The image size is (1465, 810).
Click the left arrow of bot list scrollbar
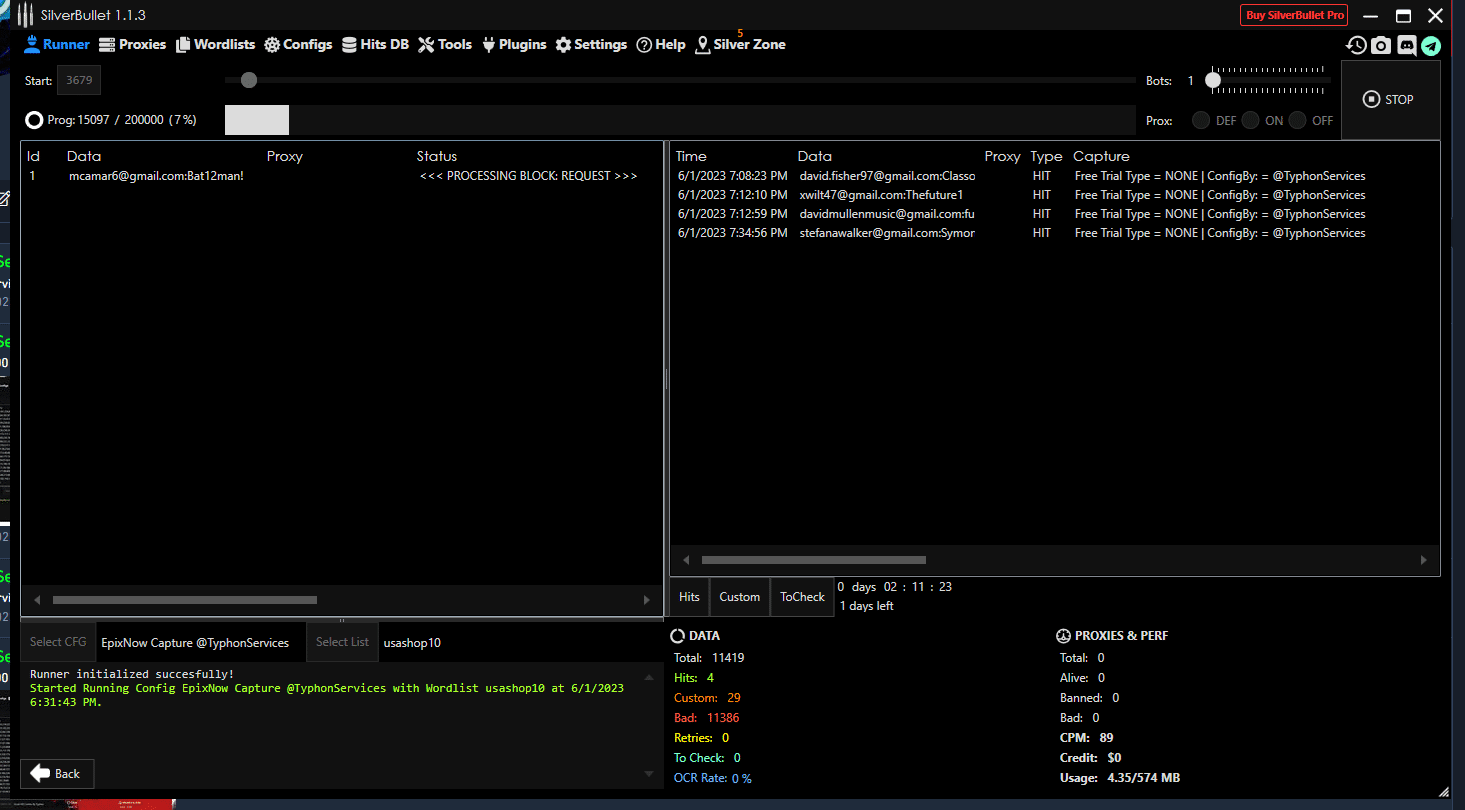click(x=37, y=600)
